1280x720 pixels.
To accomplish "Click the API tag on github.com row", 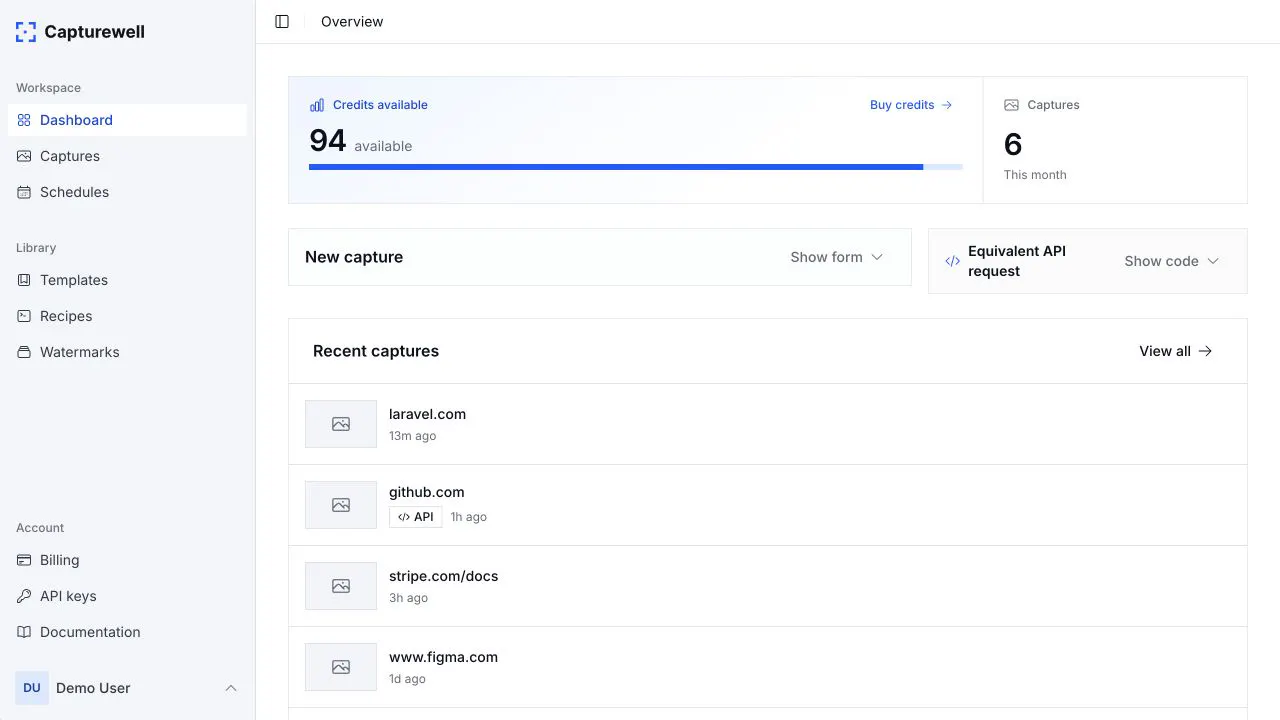I will tap(416, 517).
